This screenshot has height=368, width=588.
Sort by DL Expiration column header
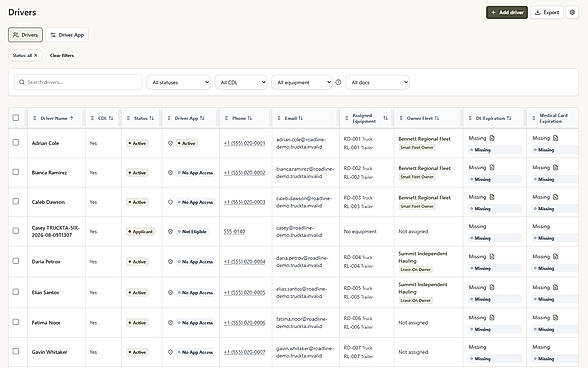point(493,118)
